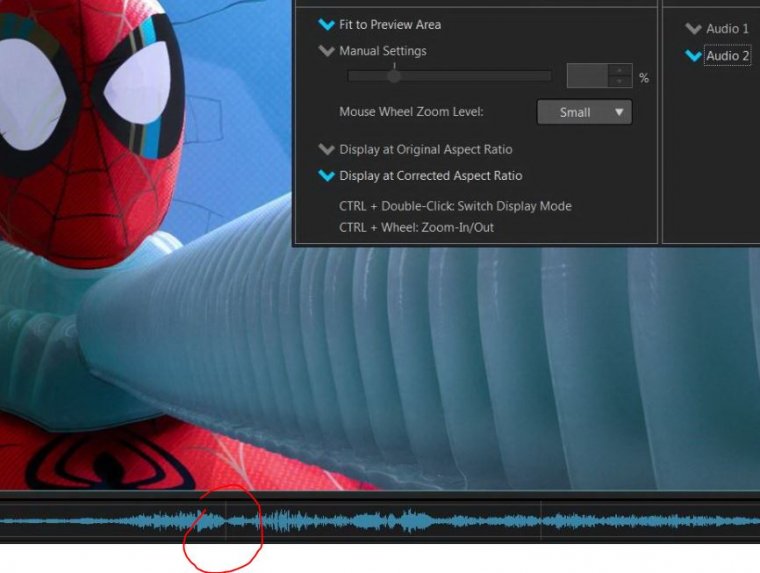760x573 pixels.
Task: Choose the Audio 2 track
Action: tap(717, 56)
